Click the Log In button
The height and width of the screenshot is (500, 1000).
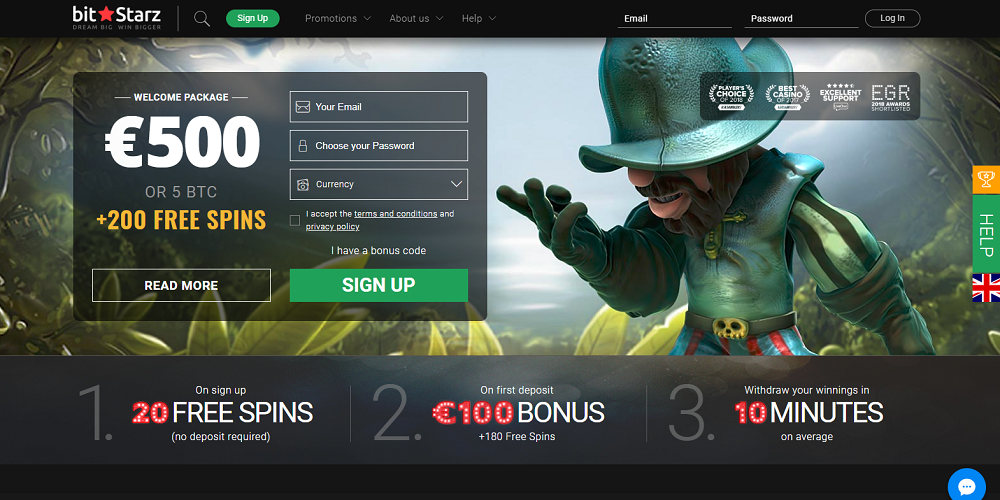tap(892, 18)
